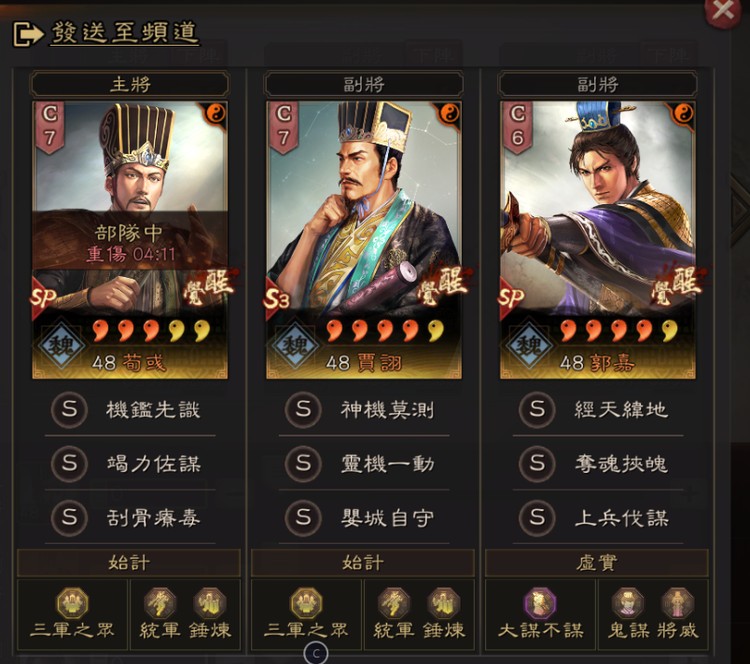Image resolution: width=750 pixels, height=664 pixels.
Task: Click the 主將 header tab
Action: coord(130,85)
